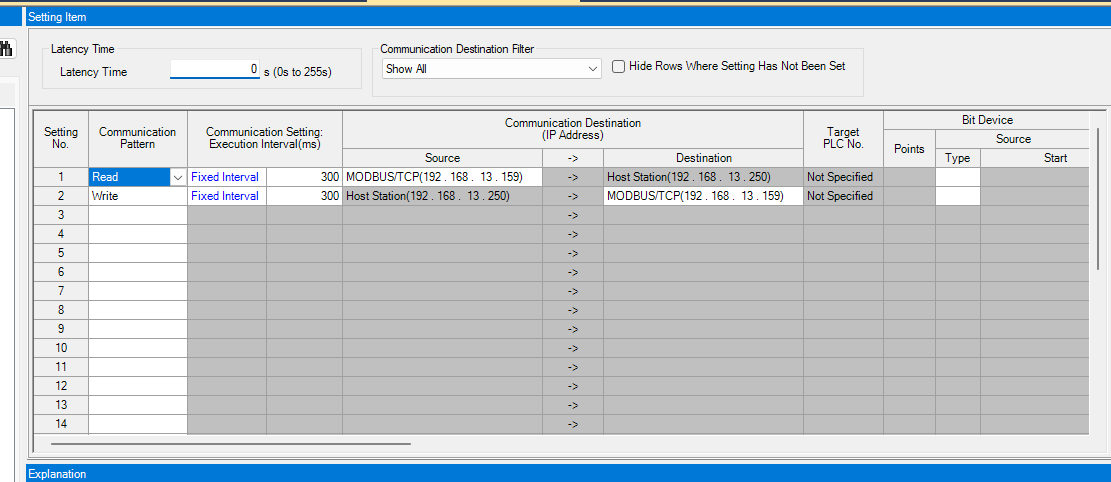This screenshot has width=1111, height=482.
Task: Click the Communication Pattern cell in row 3
Action: pyautogui.click(x=137, y=215)
